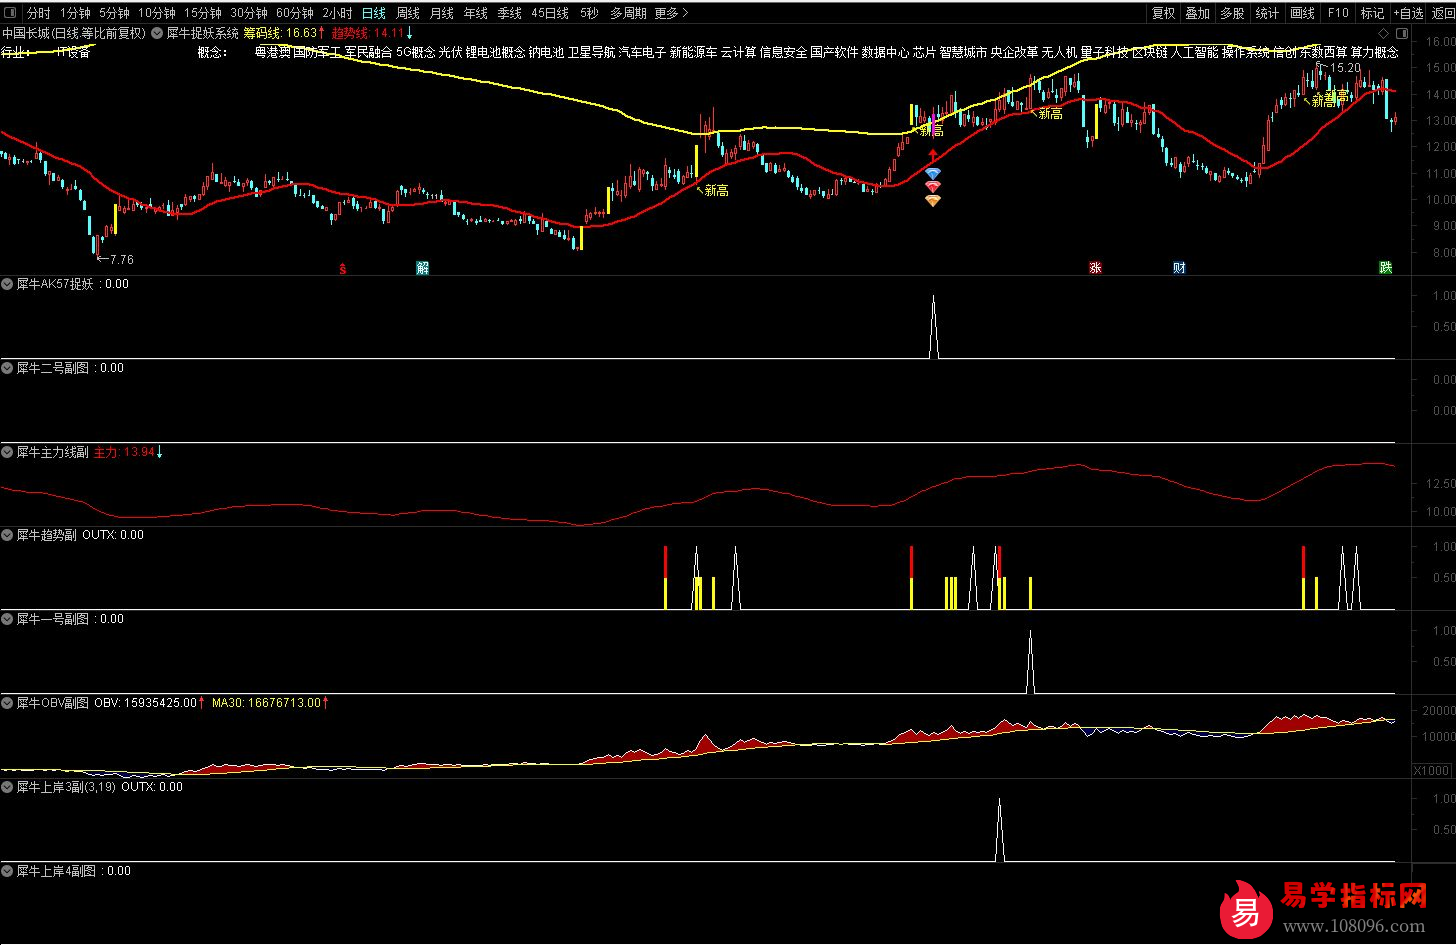This screenshot has height=945, width=1456.
Task: Select the 日线 daily period
Action: (x=374, y=13)
